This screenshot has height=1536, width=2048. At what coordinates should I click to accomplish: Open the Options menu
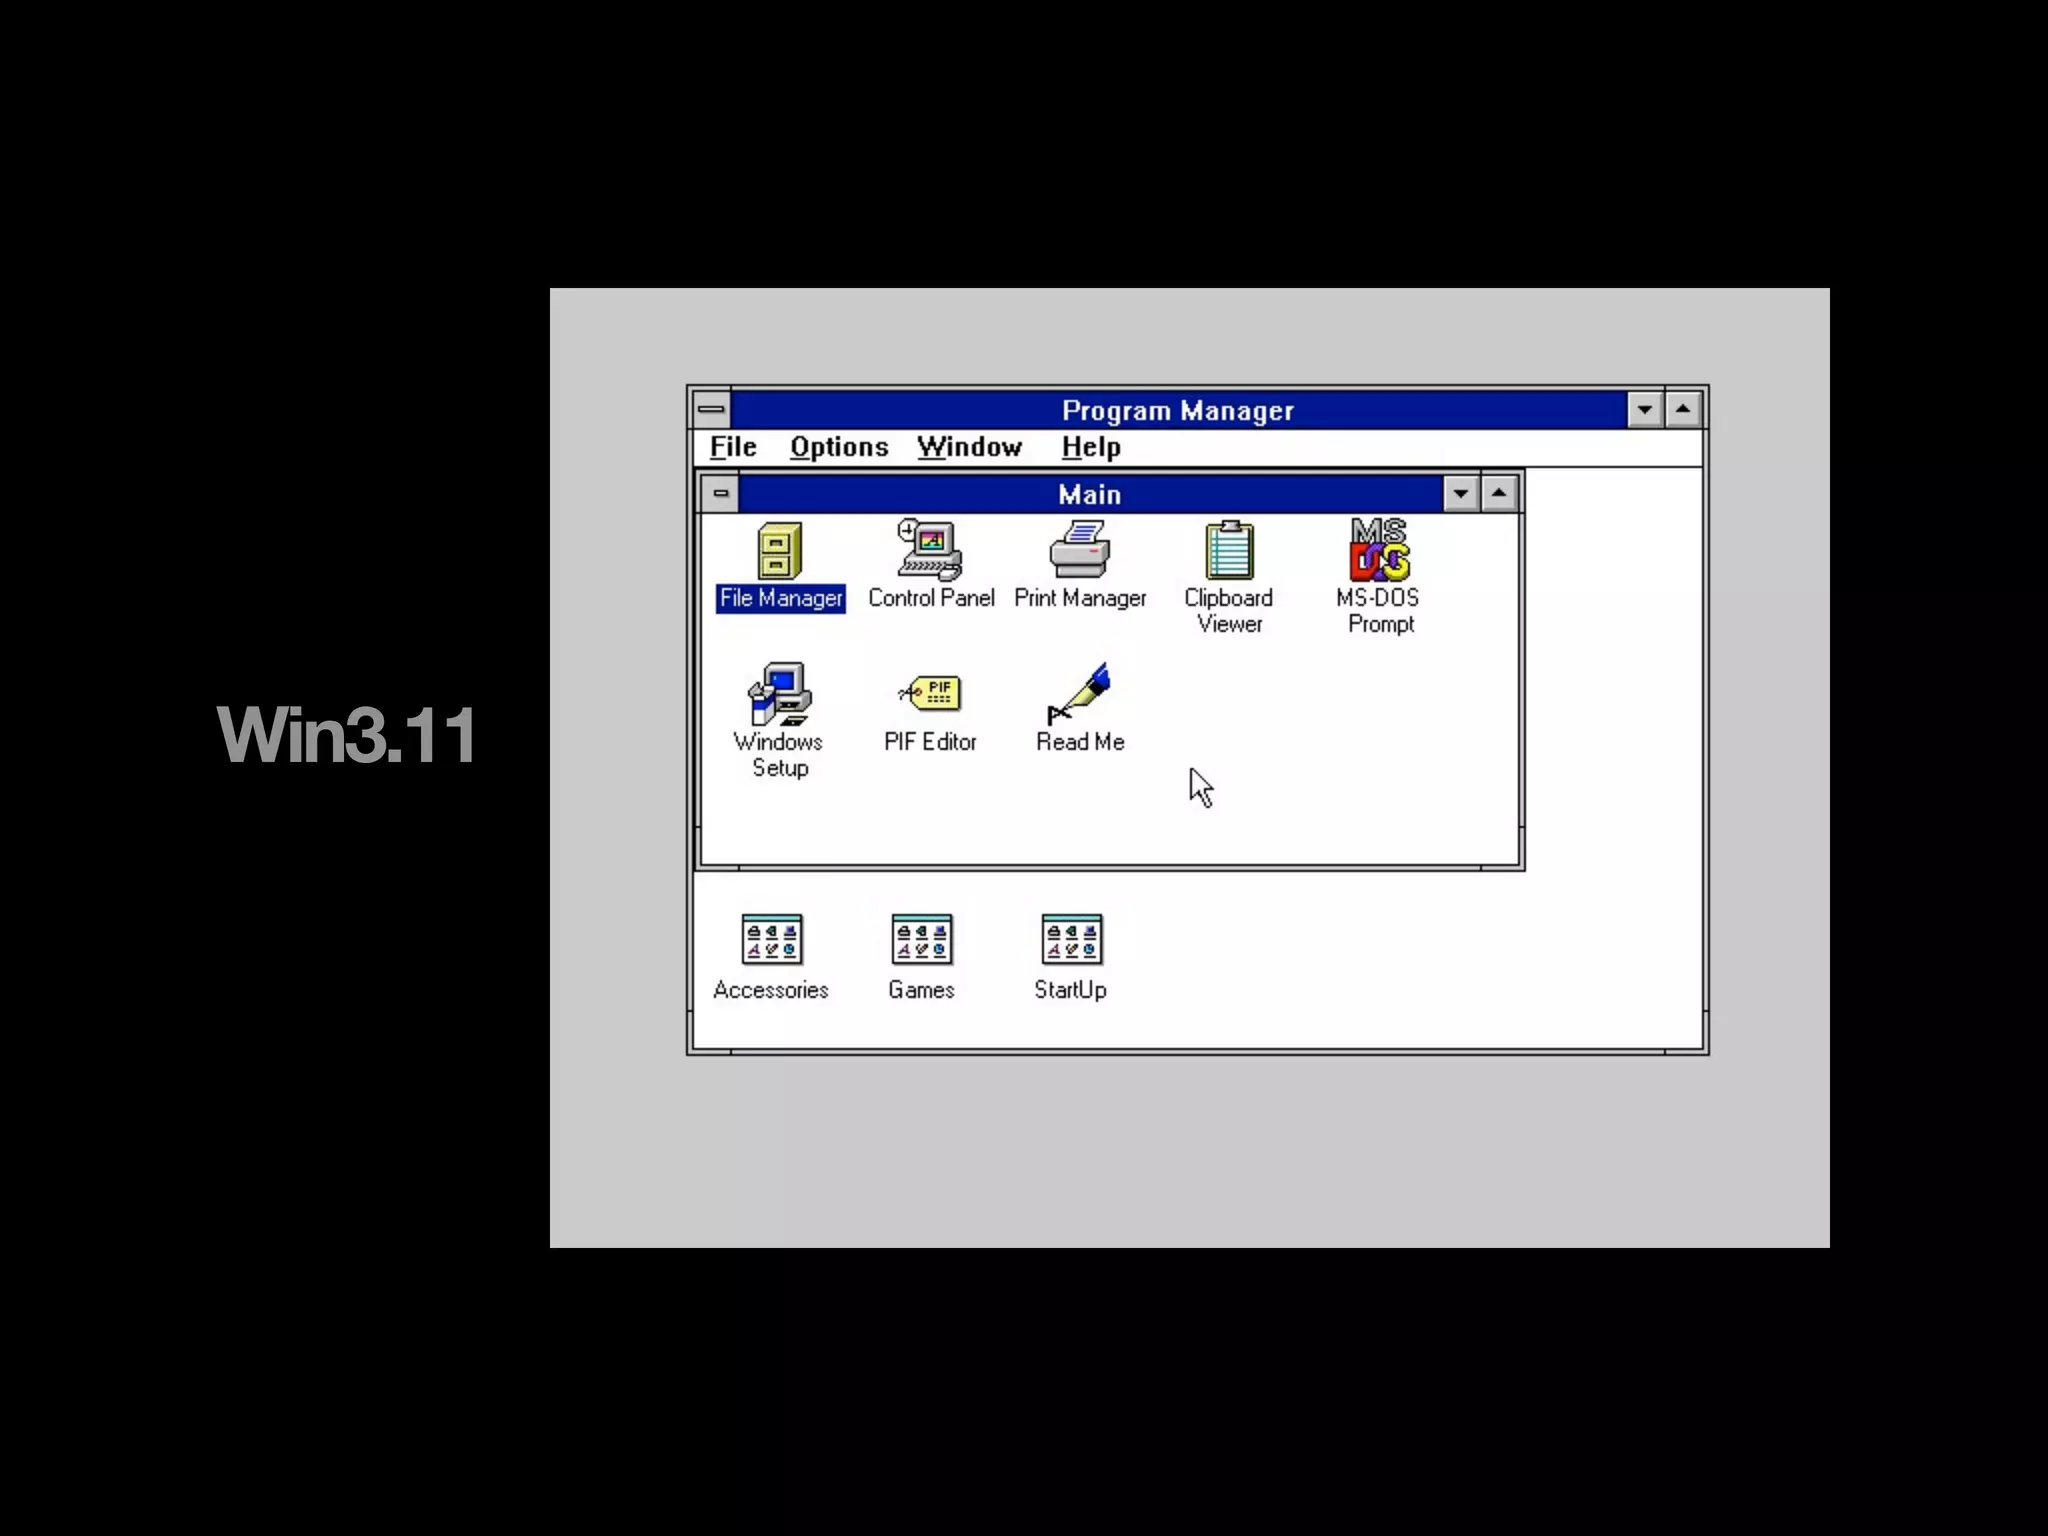(839, 447)
